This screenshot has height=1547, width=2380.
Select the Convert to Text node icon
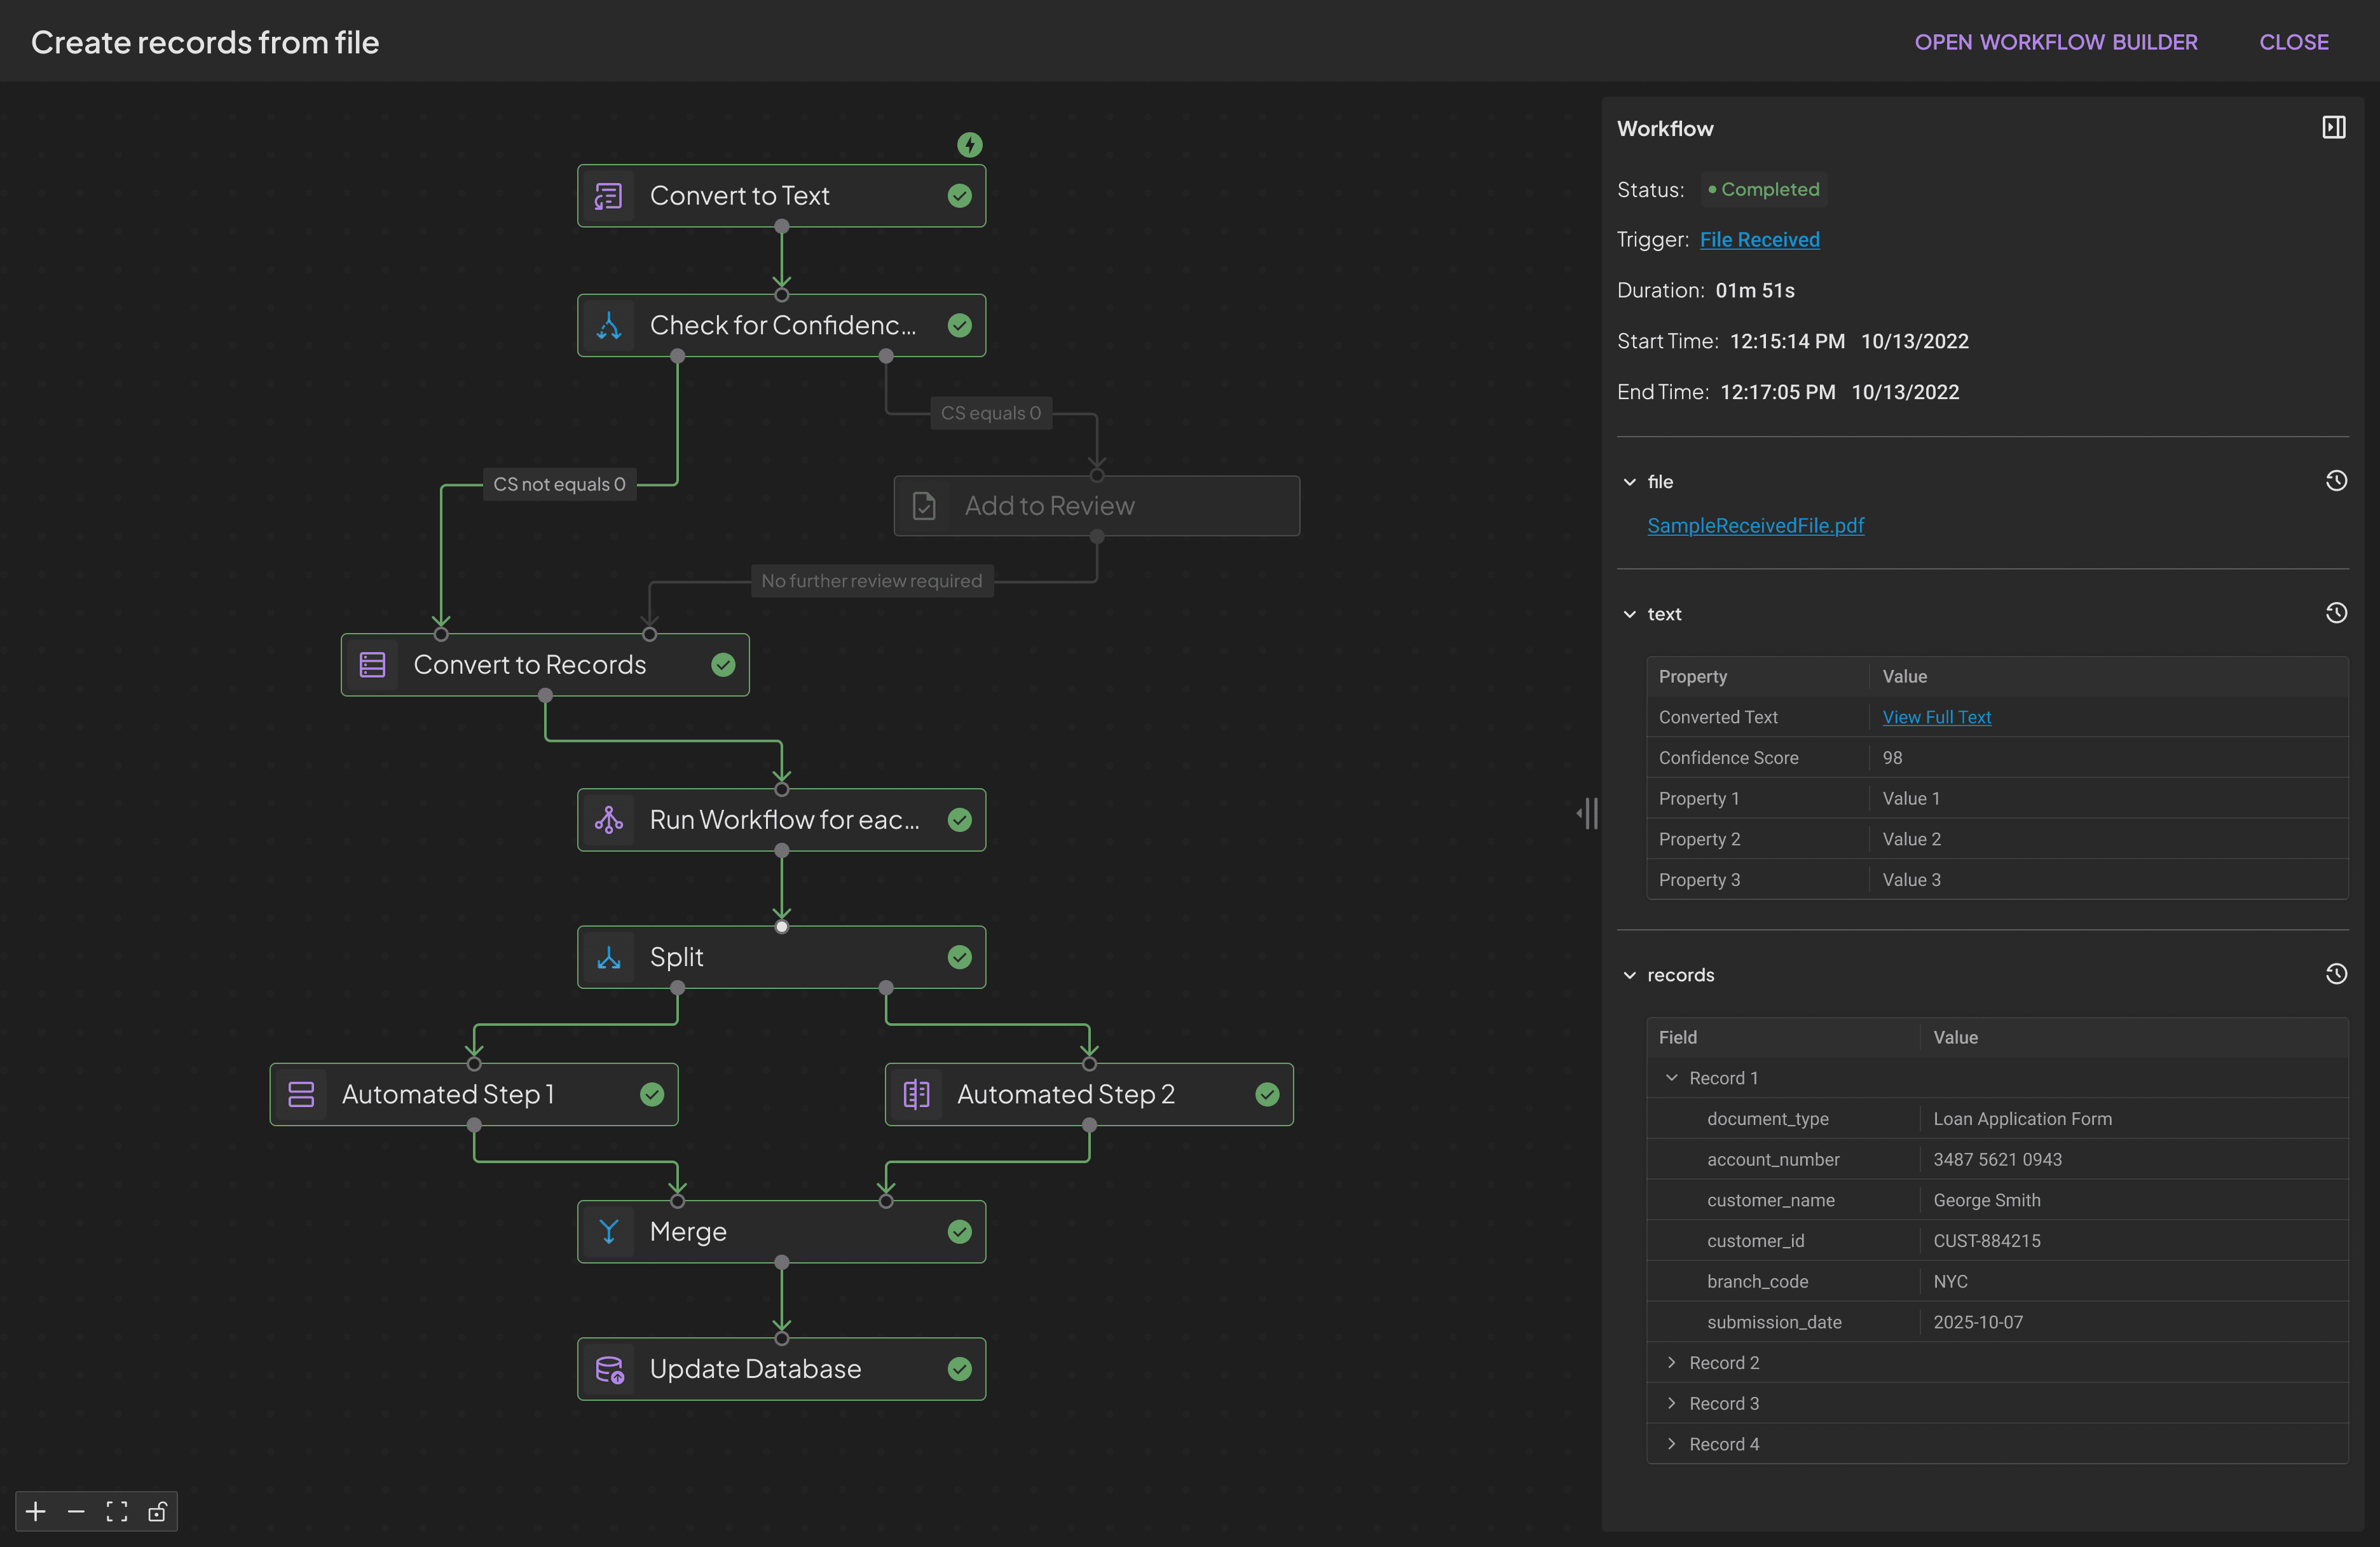pyautogui.click(x=608, y=196)
